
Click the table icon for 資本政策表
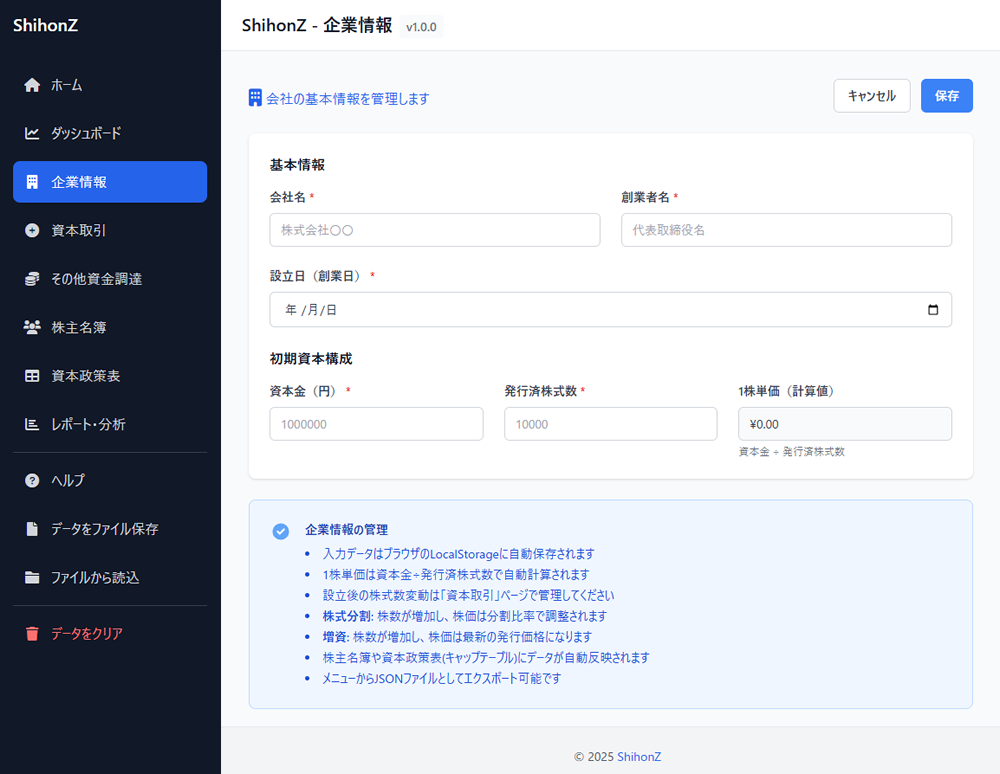[32, 376]
